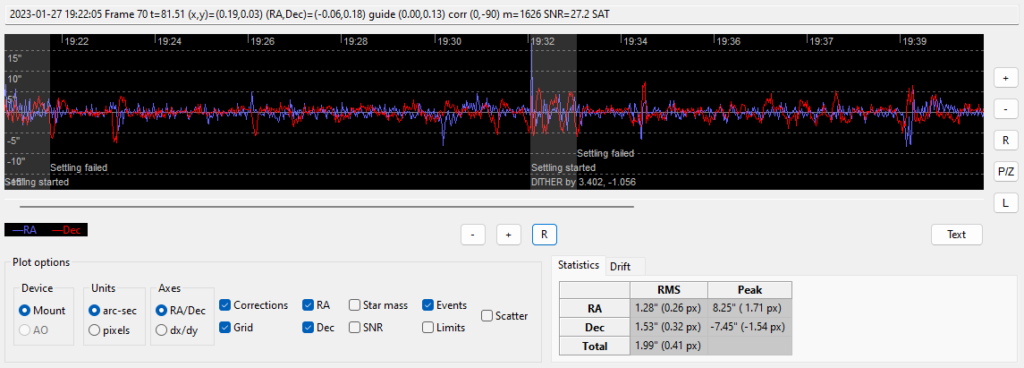This screenshot has height=368, width=1024.
Task: Click the vertical zoom in plus button
Action: coord(1005,77)
